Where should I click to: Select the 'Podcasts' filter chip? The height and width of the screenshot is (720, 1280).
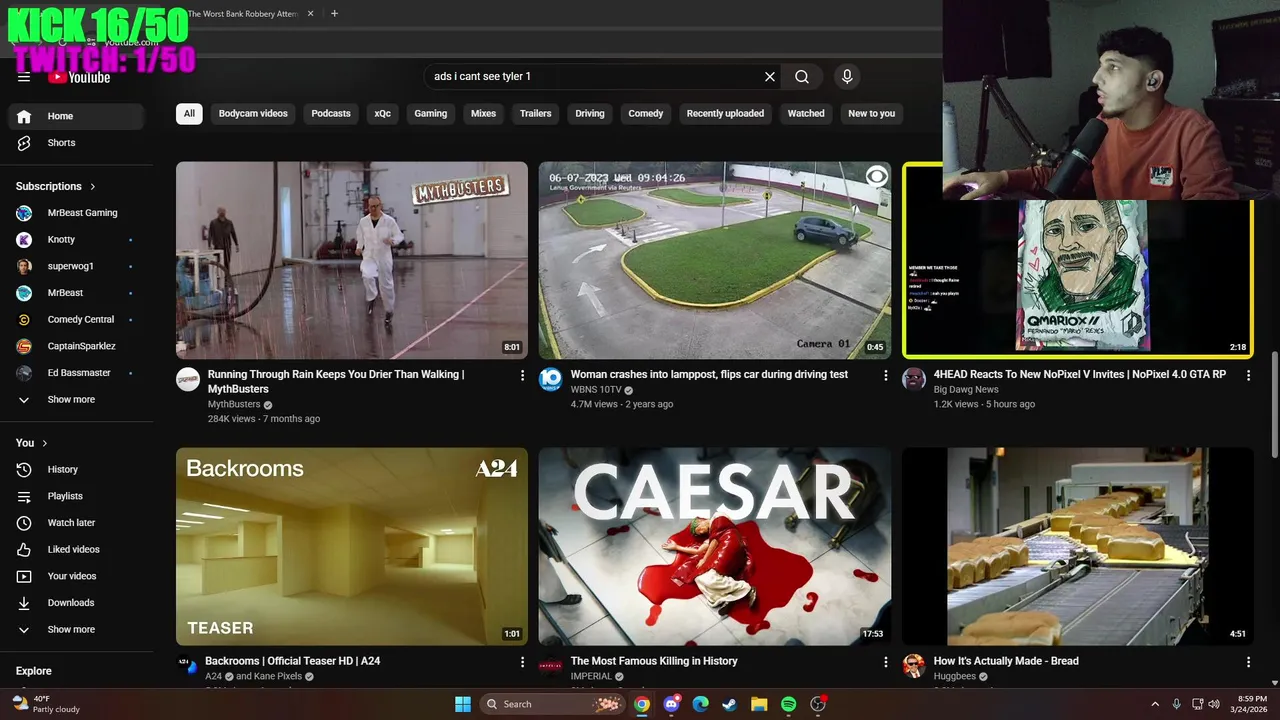(x=331, y=113)
